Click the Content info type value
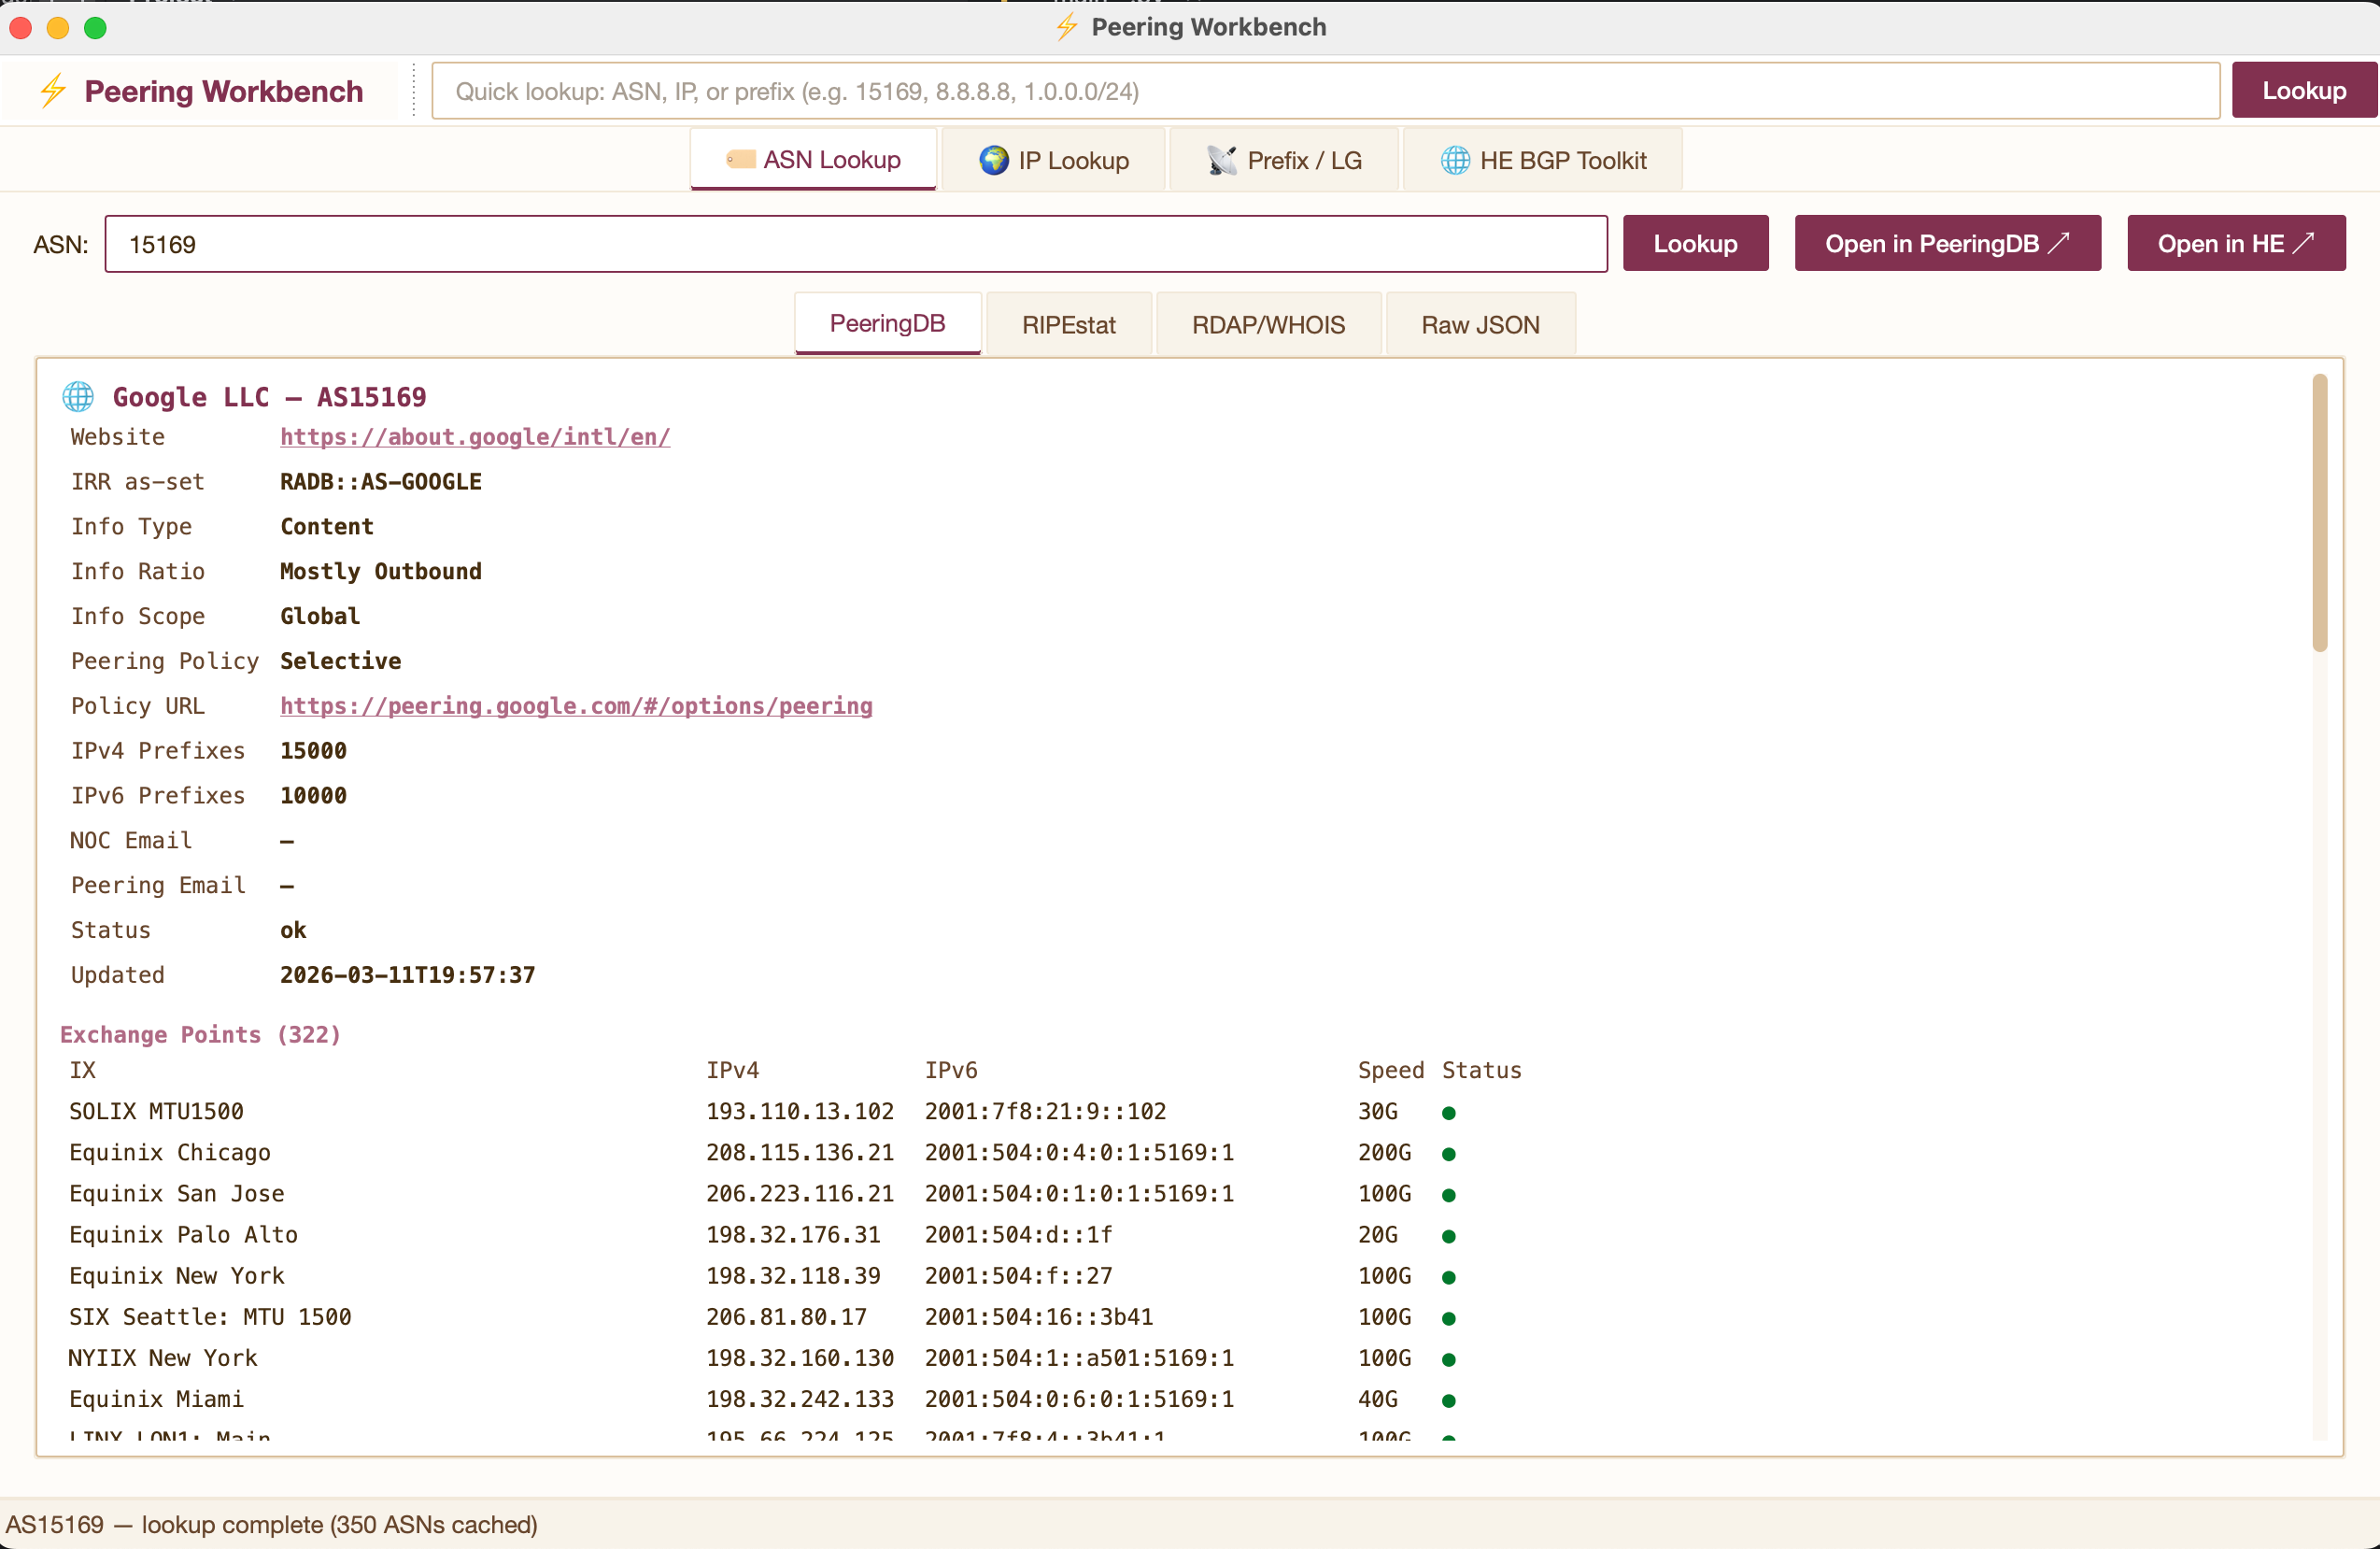The image size is (2380, 1549). 327,527
